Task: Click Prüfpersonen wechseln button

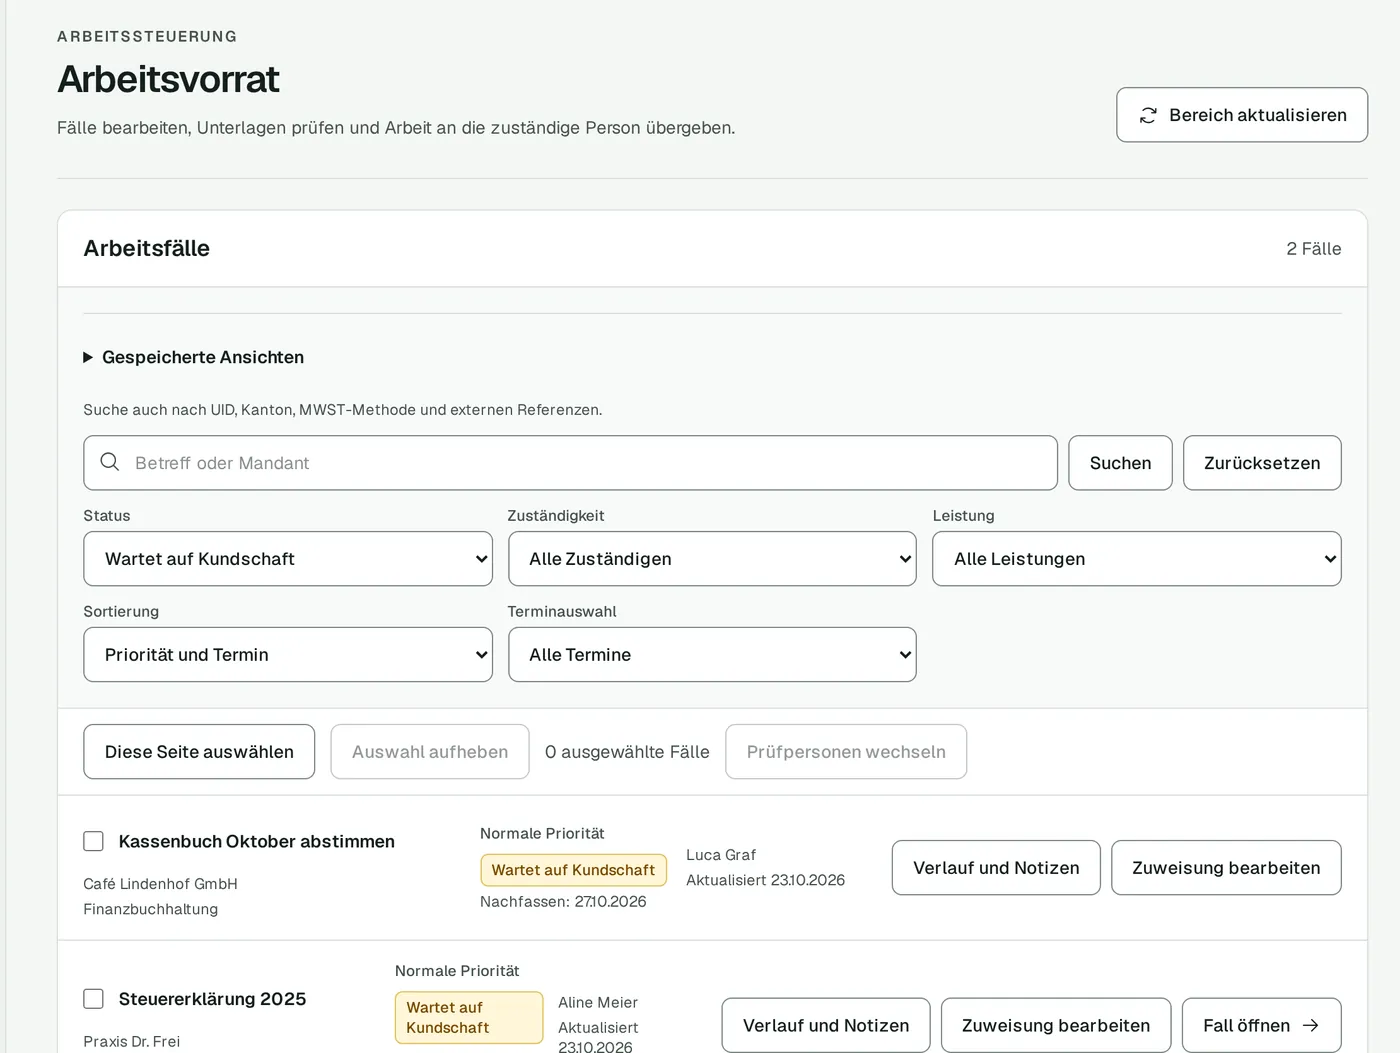Action: (846, 752)
